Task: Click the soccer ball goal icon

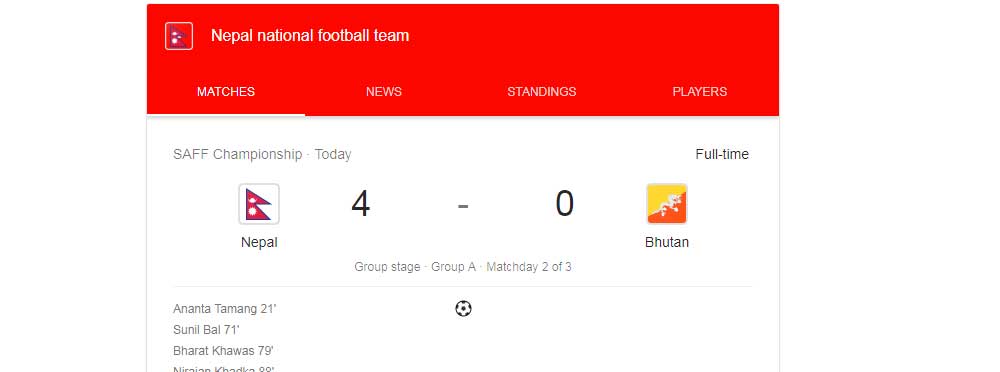Action: 463,309
